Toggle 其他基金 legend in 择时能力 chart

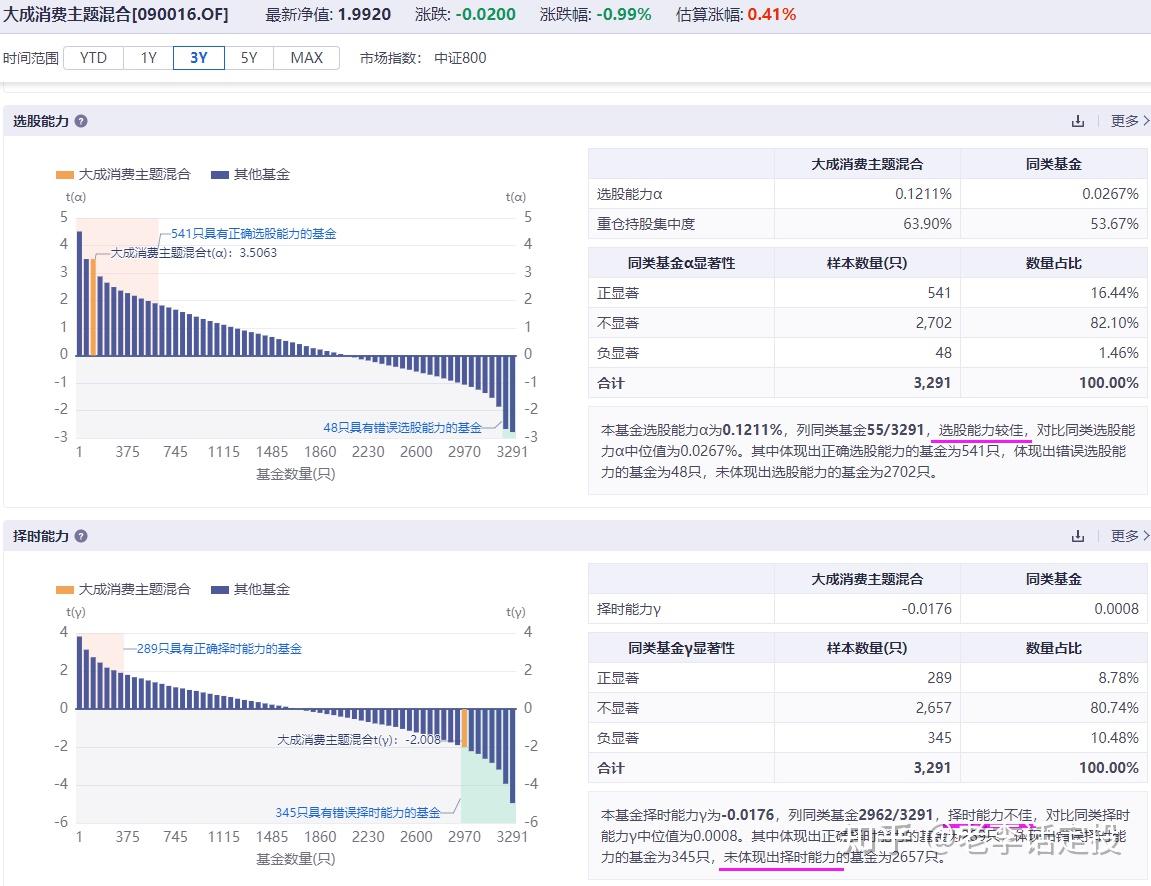click(x=250, y=589)
